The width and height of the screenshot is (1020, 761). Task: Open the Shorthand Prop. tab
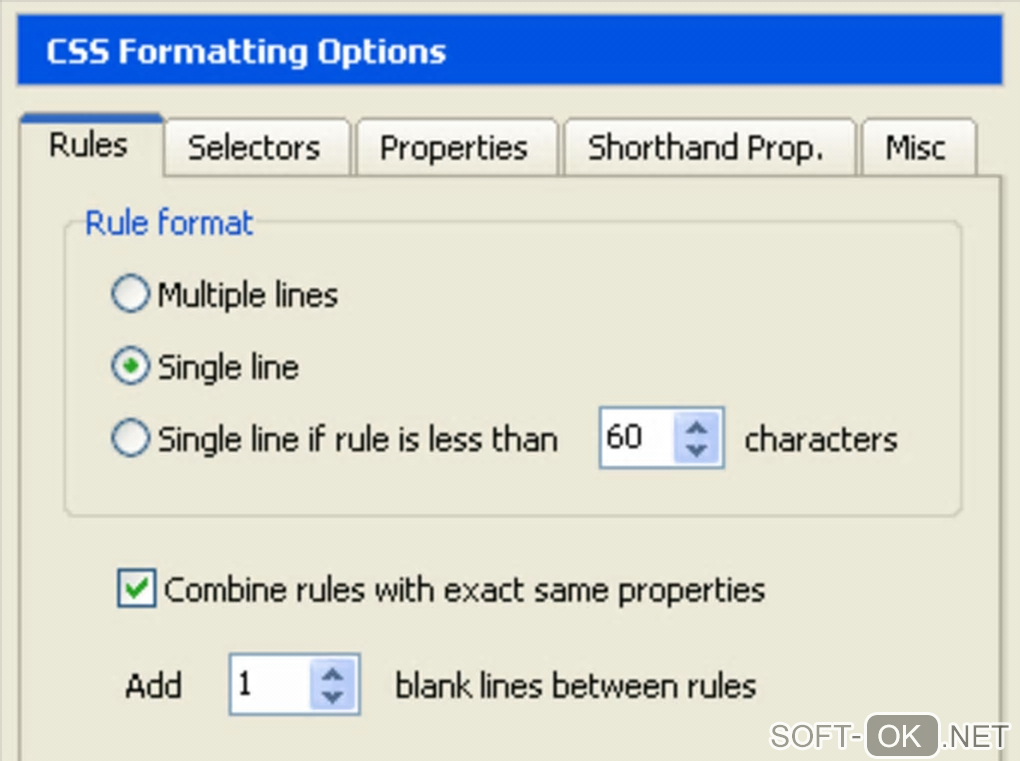pyautogui.click(x=706, y=148)
